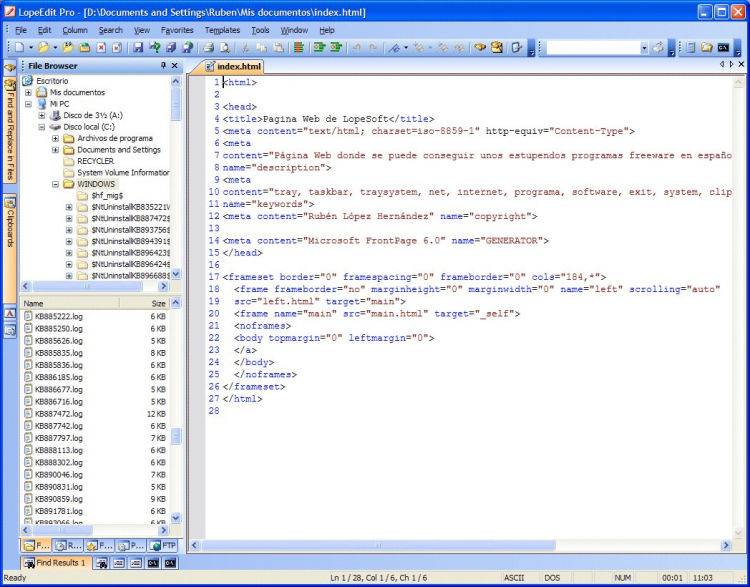Open the Templates menu
This screenshot has width=750, height=587.
click(x=222, y=30)
